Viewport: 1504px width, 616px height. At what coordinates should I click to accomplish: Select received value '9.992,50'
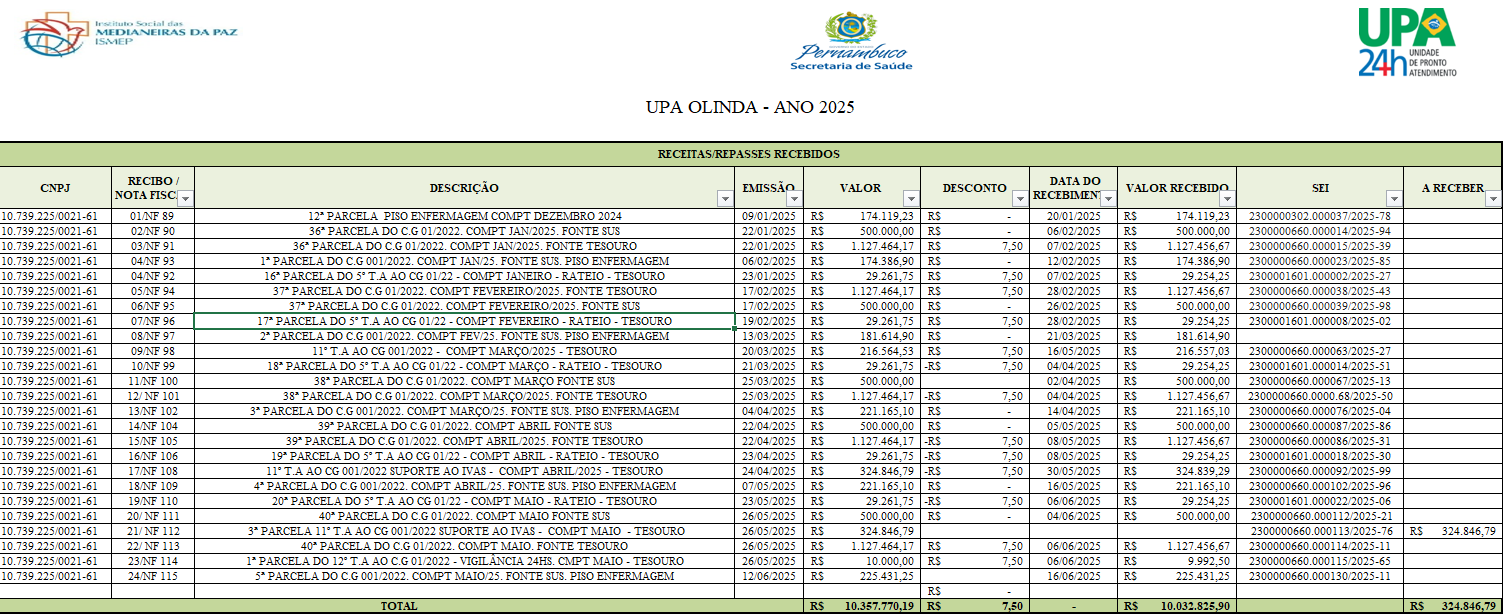click(1176, 561)
